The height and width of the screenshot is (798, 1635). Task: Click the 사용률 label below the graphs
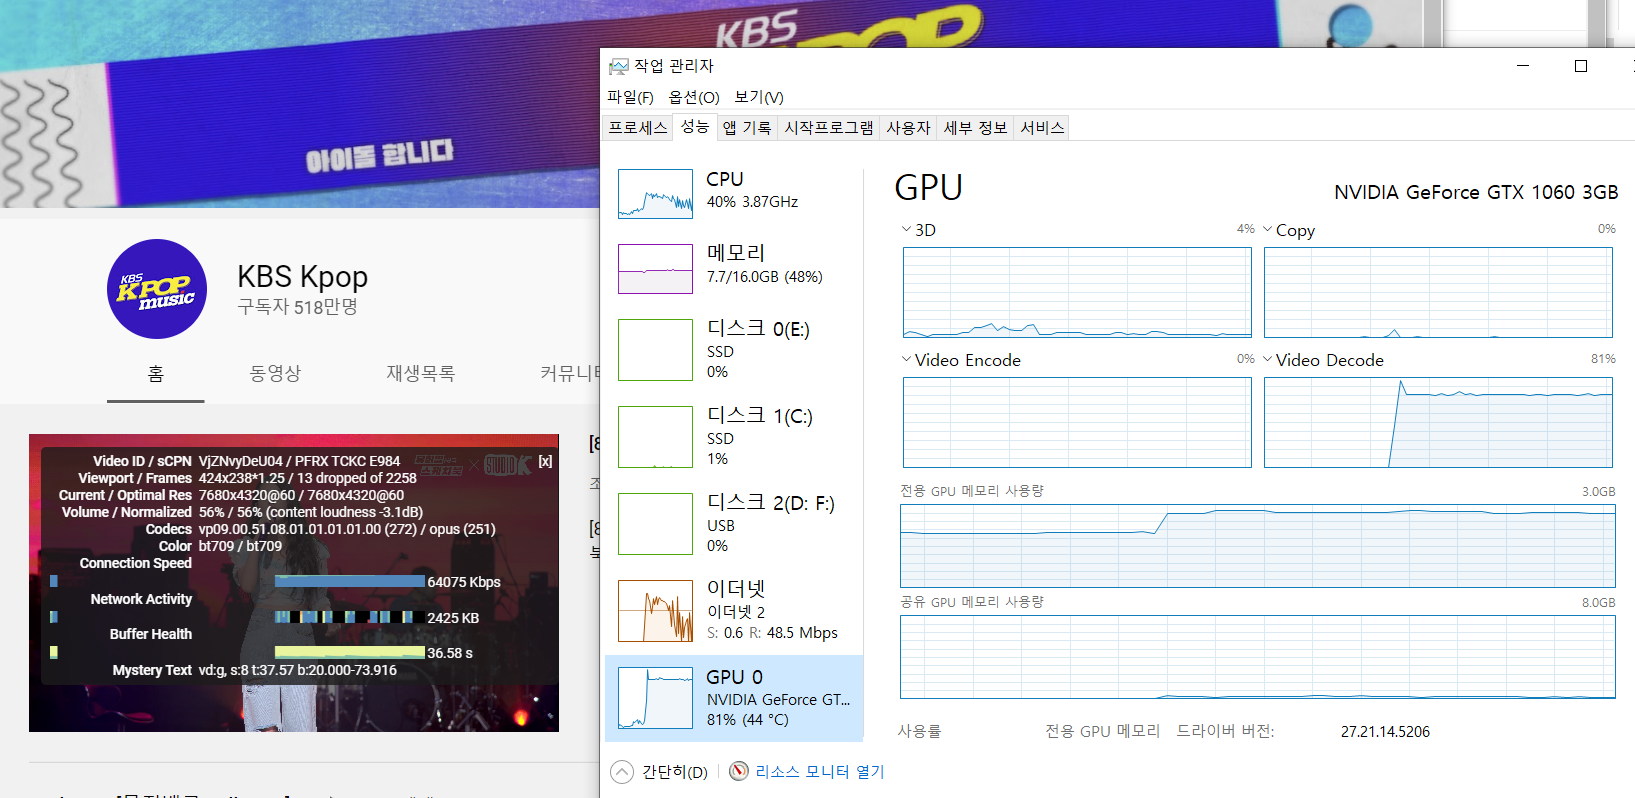click(919, 731)
